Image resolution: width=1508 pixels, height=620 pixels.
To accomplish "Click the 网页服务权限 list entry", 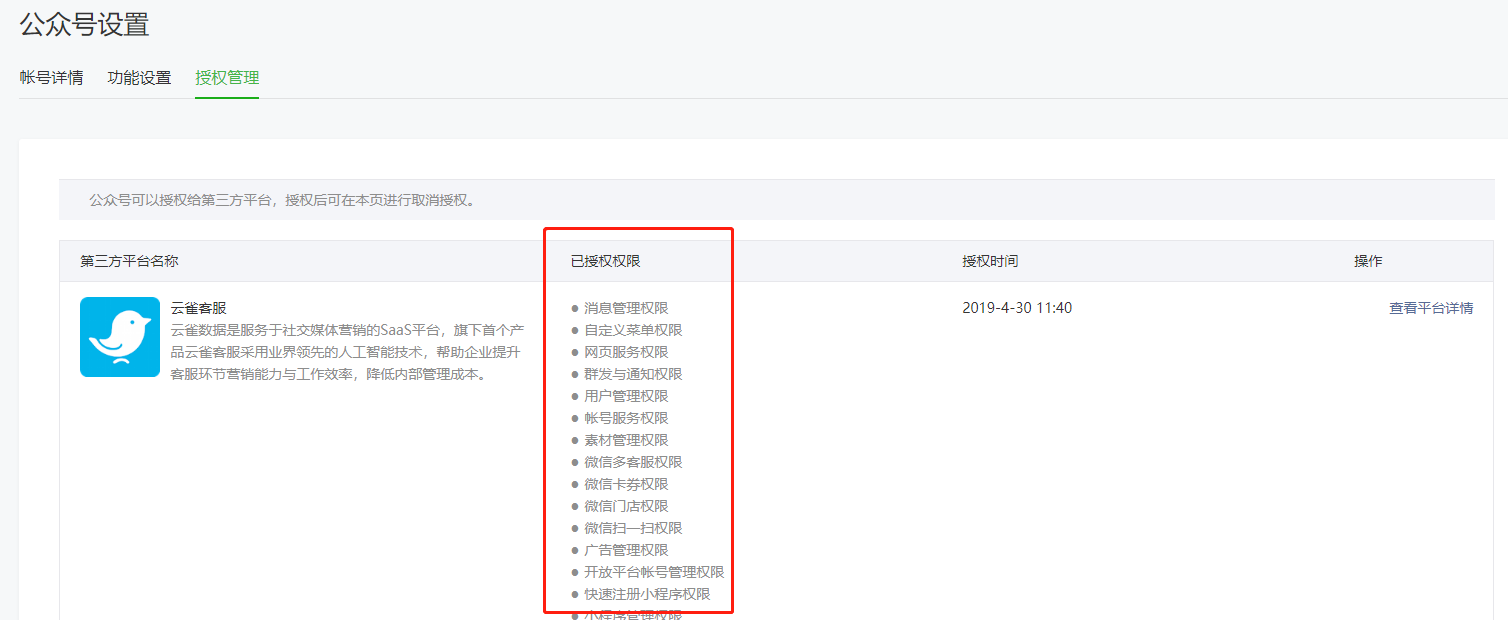I will pos(626,352).
